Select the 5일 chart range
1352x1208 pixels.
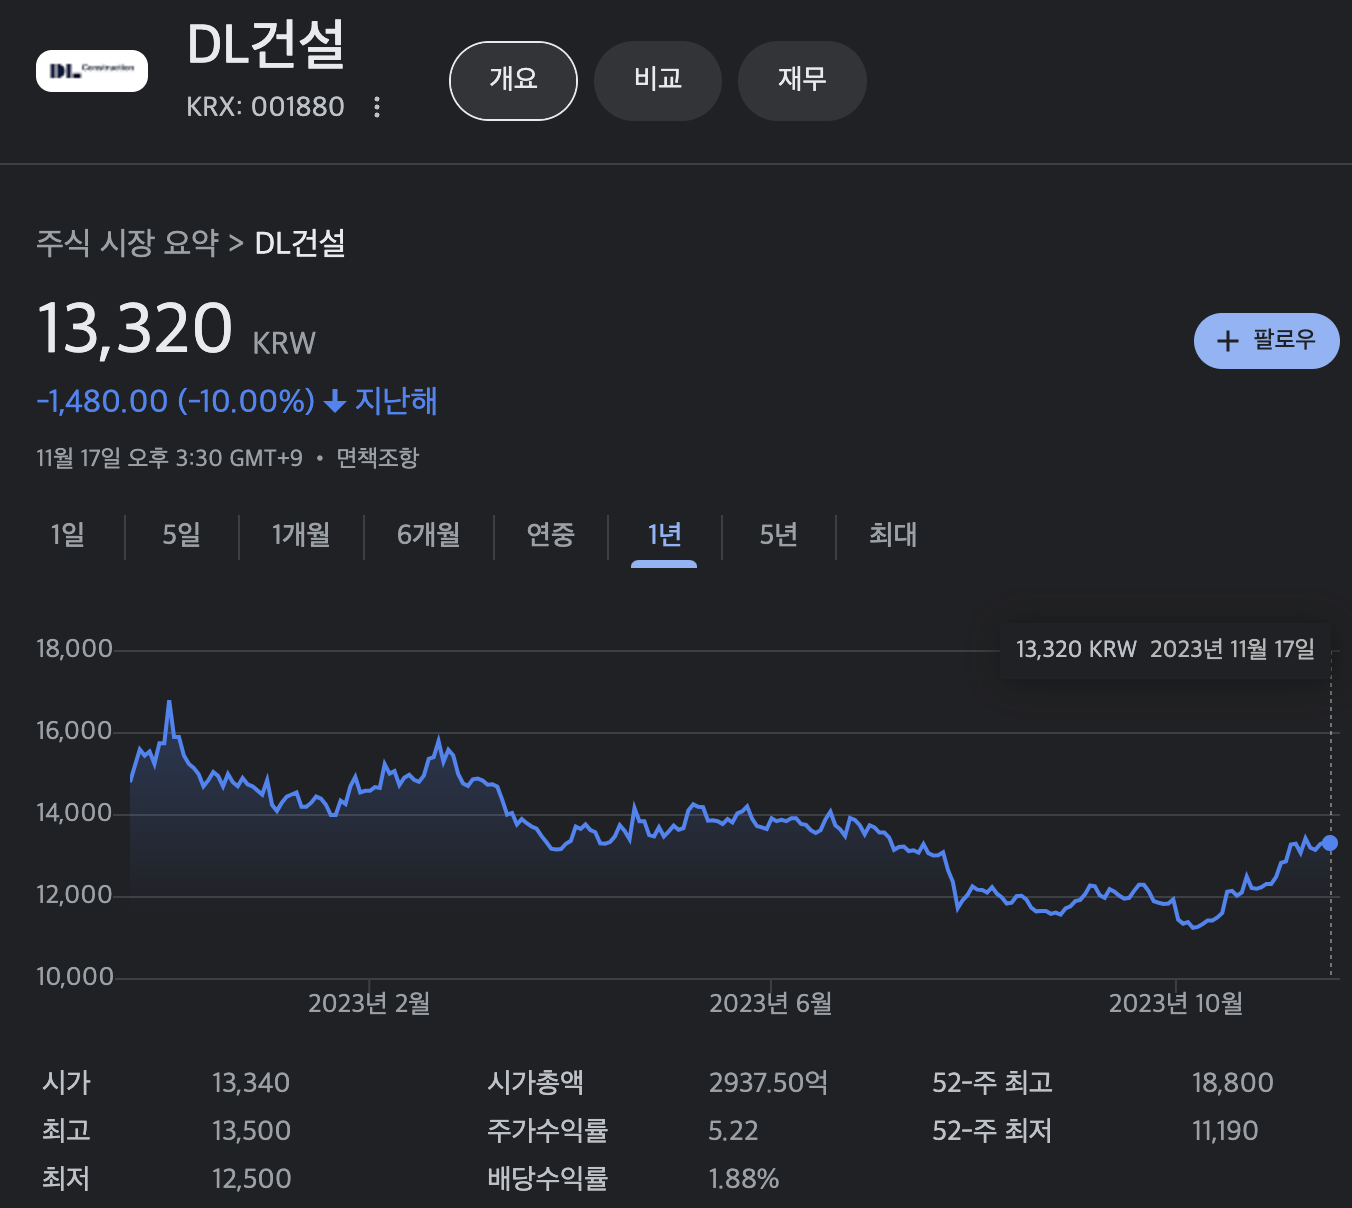(182, 535)
